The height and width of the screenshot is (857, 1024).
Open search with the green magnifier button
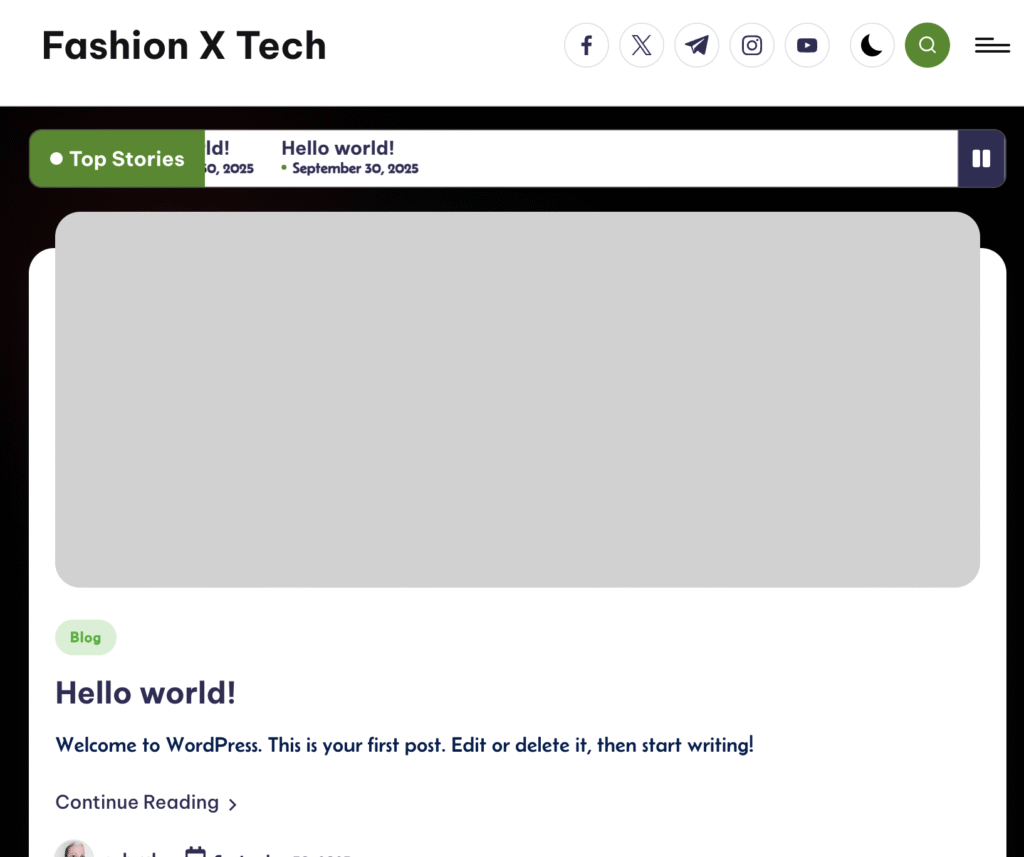click(x=927, y=45)
